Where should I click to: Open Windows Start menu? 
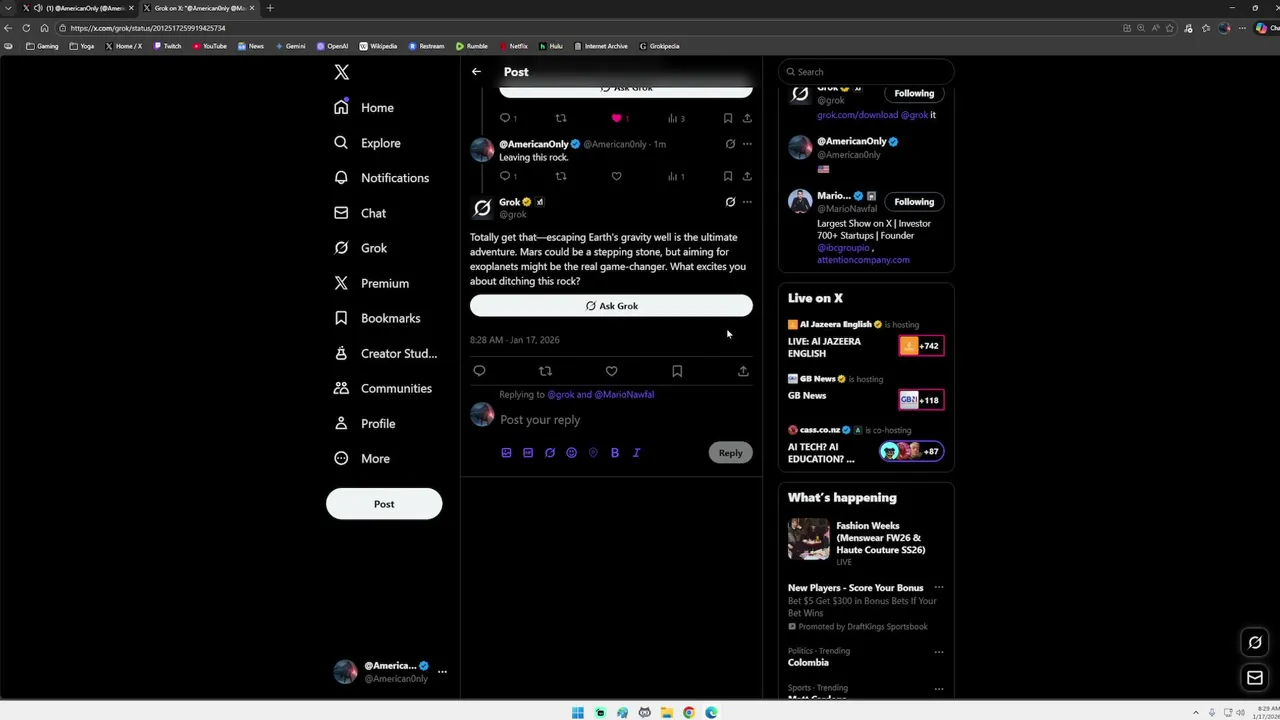(578, 713)
